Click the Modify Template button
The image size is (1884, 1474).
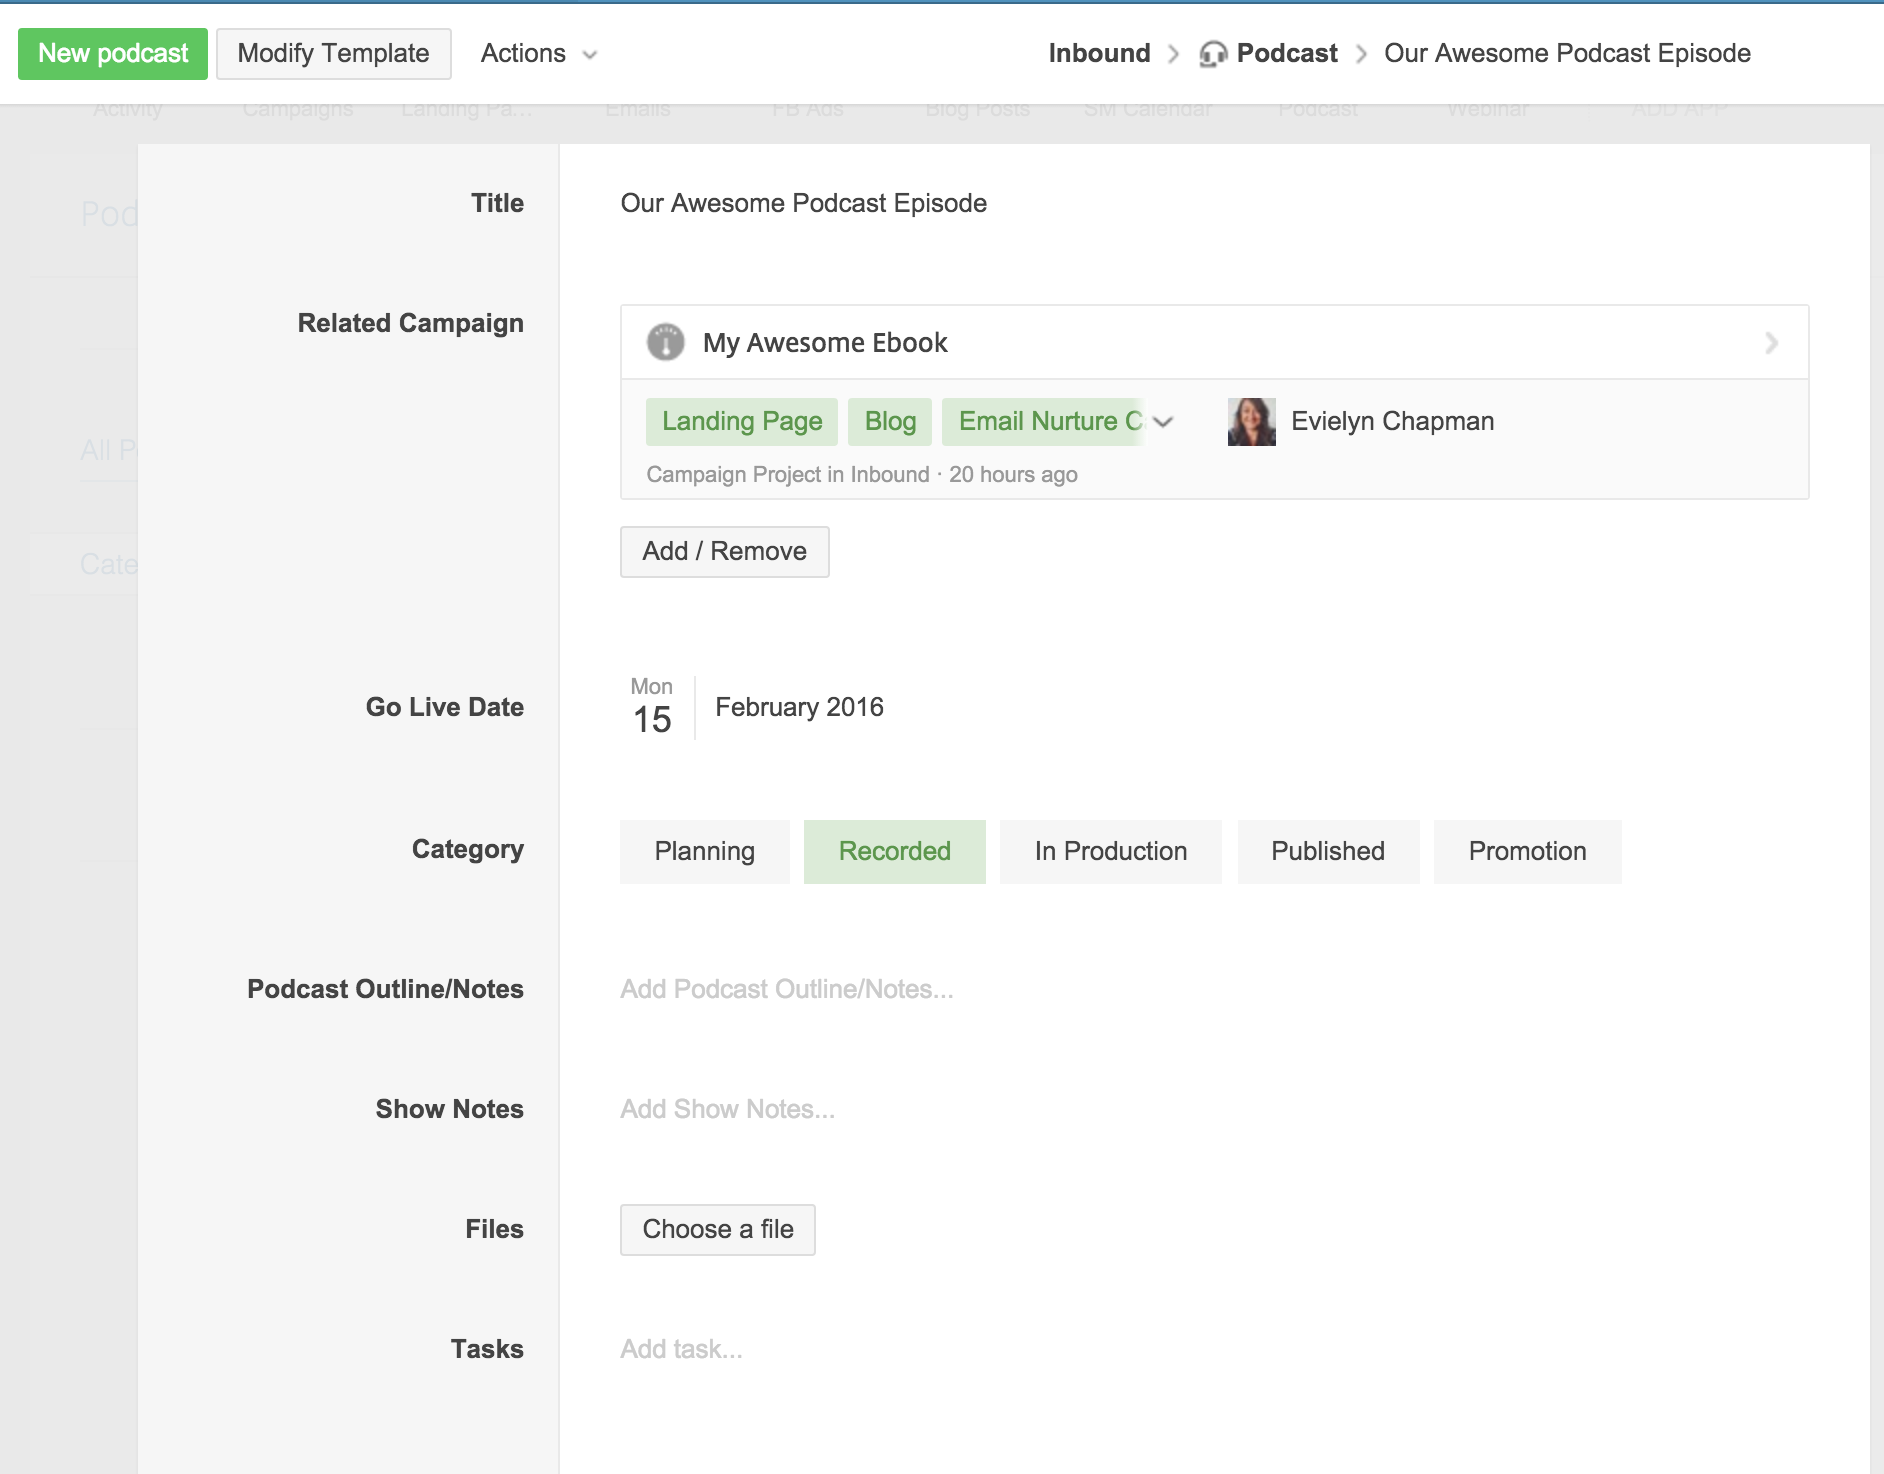[x=333, y=54]
